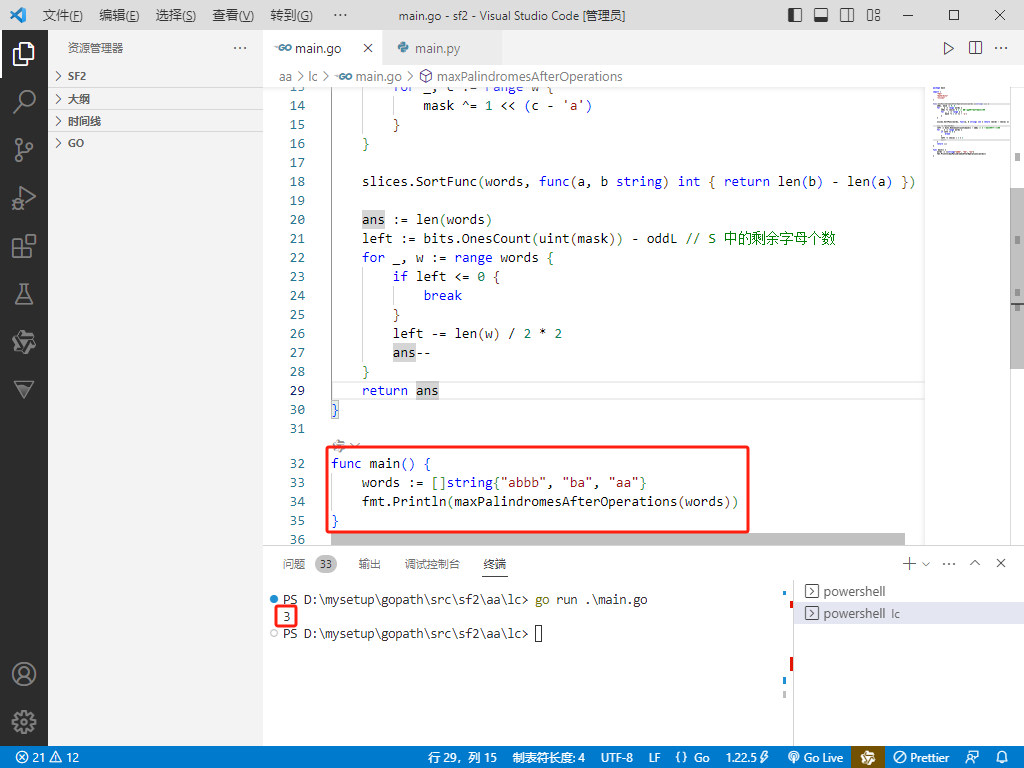Open the 选择(S) menu
Screen dimensions: 1024x768
tap(176, 16)
